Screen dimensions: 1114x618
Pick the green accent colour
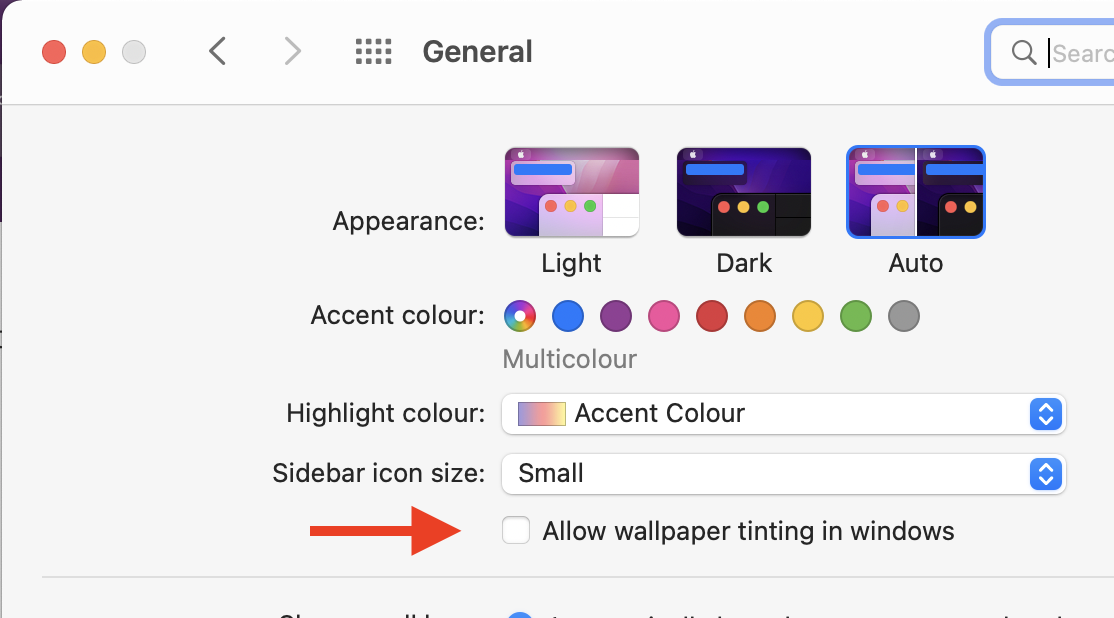[856, 317]
